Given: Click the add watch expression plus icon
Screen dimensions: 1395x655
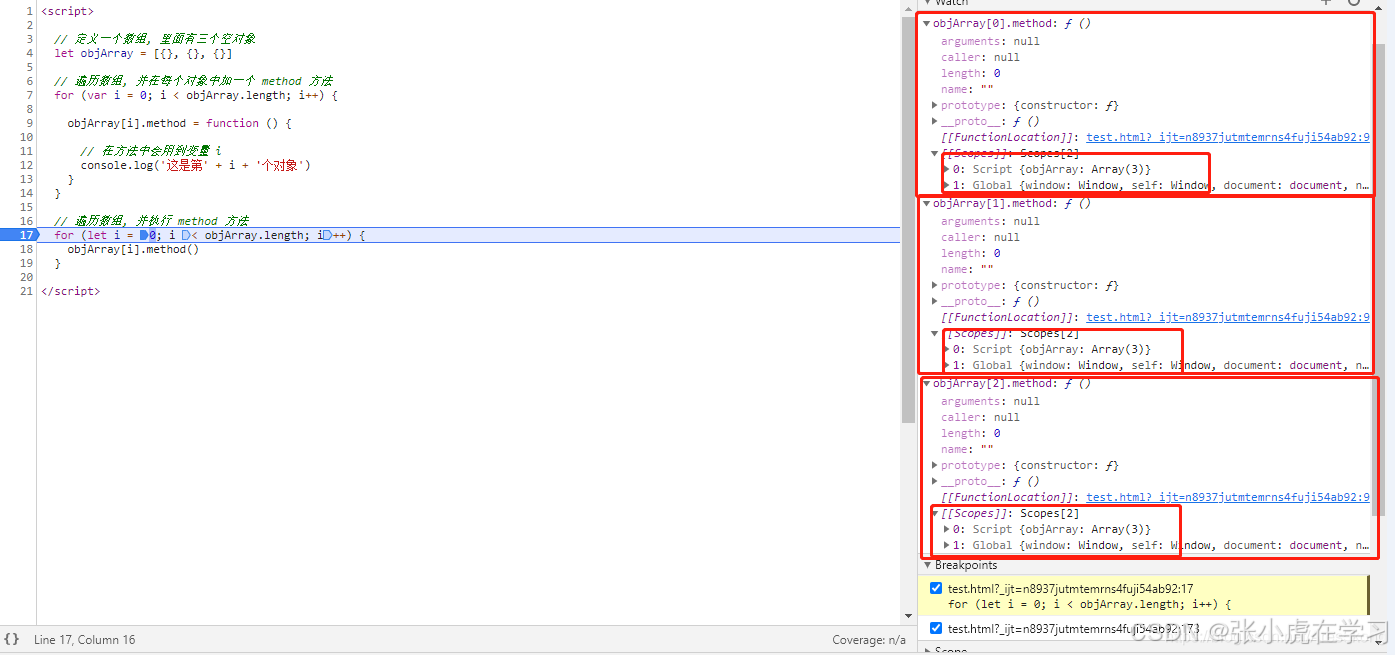Looking at the screenshot, I should coord(1327,3).
